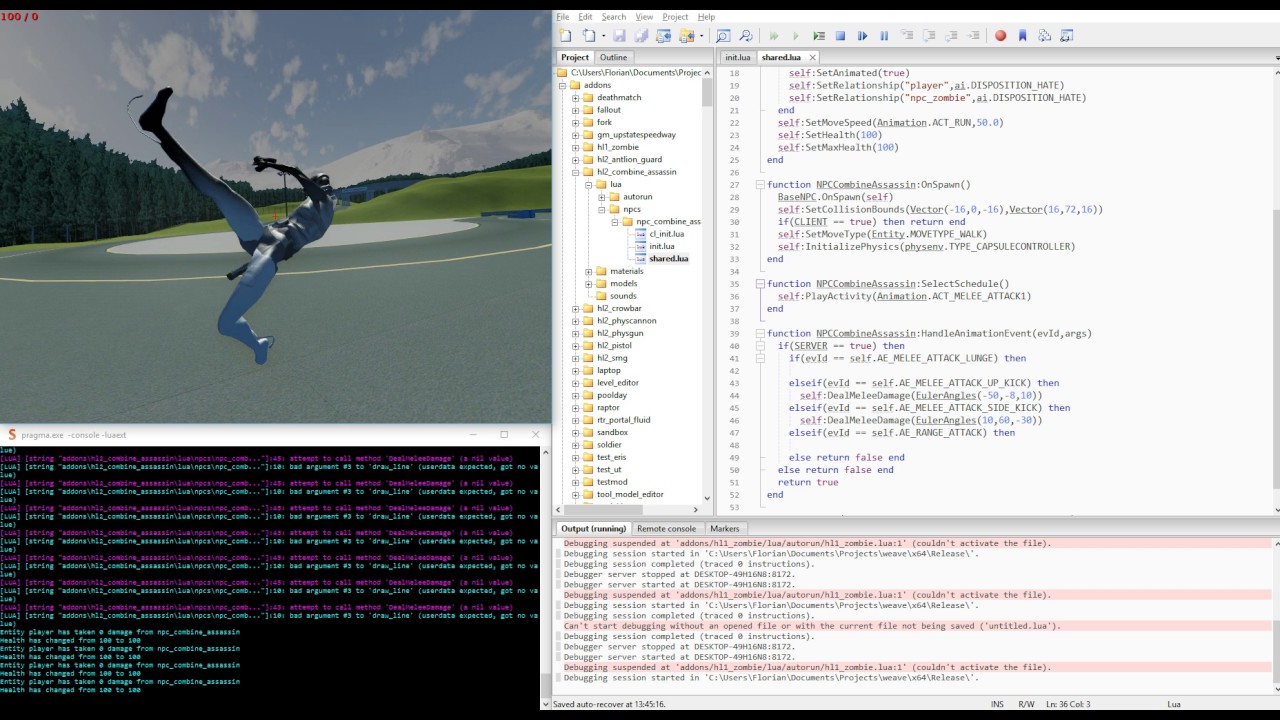Open the Markers tab
Viewport: 1280px width, 720px height.
724,528
